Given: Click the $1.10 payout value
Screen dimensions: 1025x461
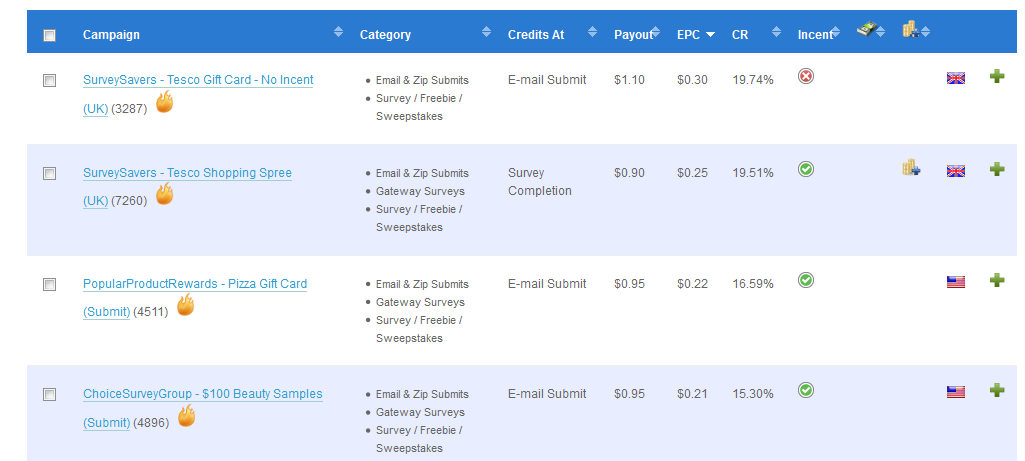Looking at the screenshot, I should [630, 80].
